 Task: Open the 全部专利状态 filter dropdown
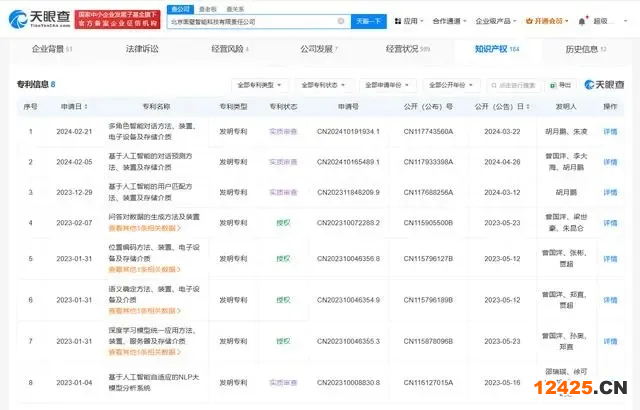[323, 85]
